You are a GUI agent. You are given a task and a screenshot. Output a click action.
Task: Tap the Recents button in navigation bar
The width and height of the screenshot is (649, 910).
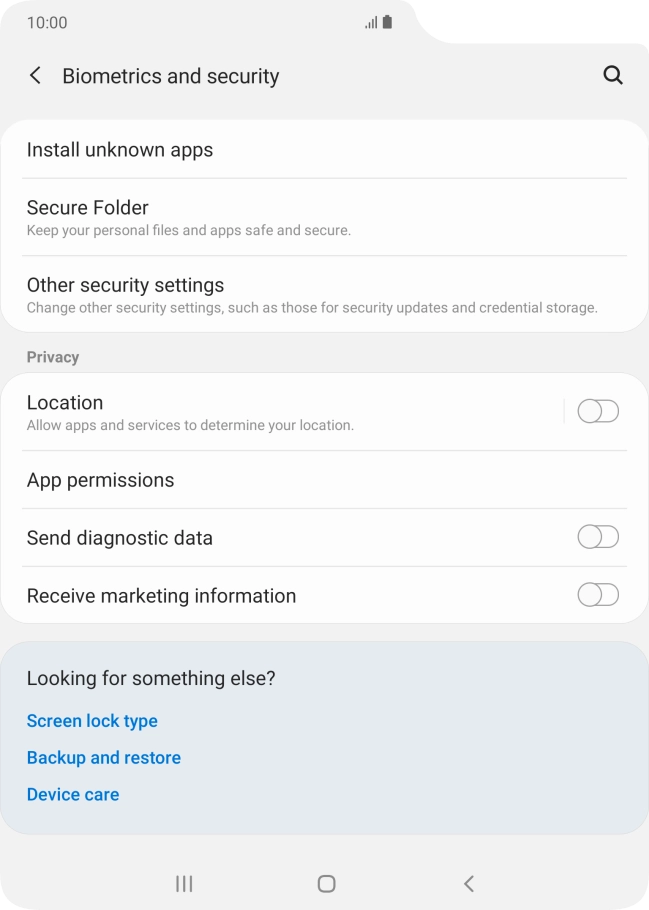(x=183, y=884)
